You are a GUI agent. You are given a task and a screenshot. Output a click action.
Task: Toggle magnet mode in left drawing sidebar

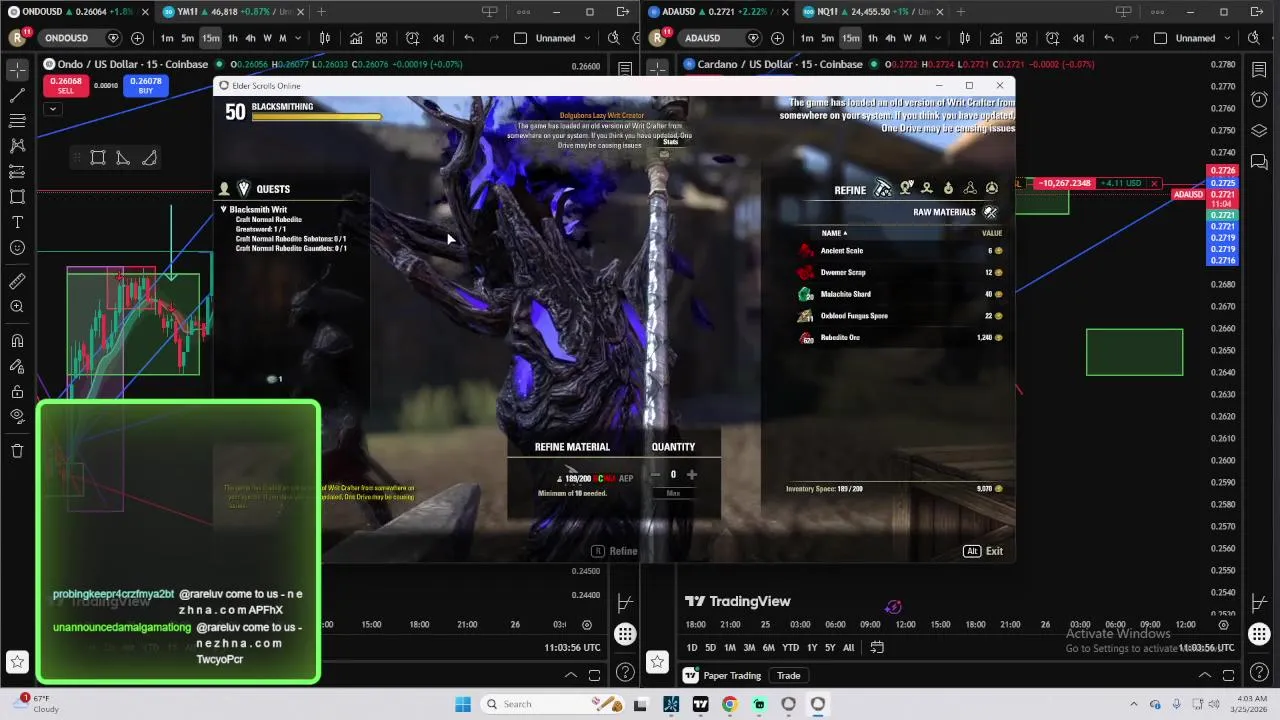click(17, 340)
